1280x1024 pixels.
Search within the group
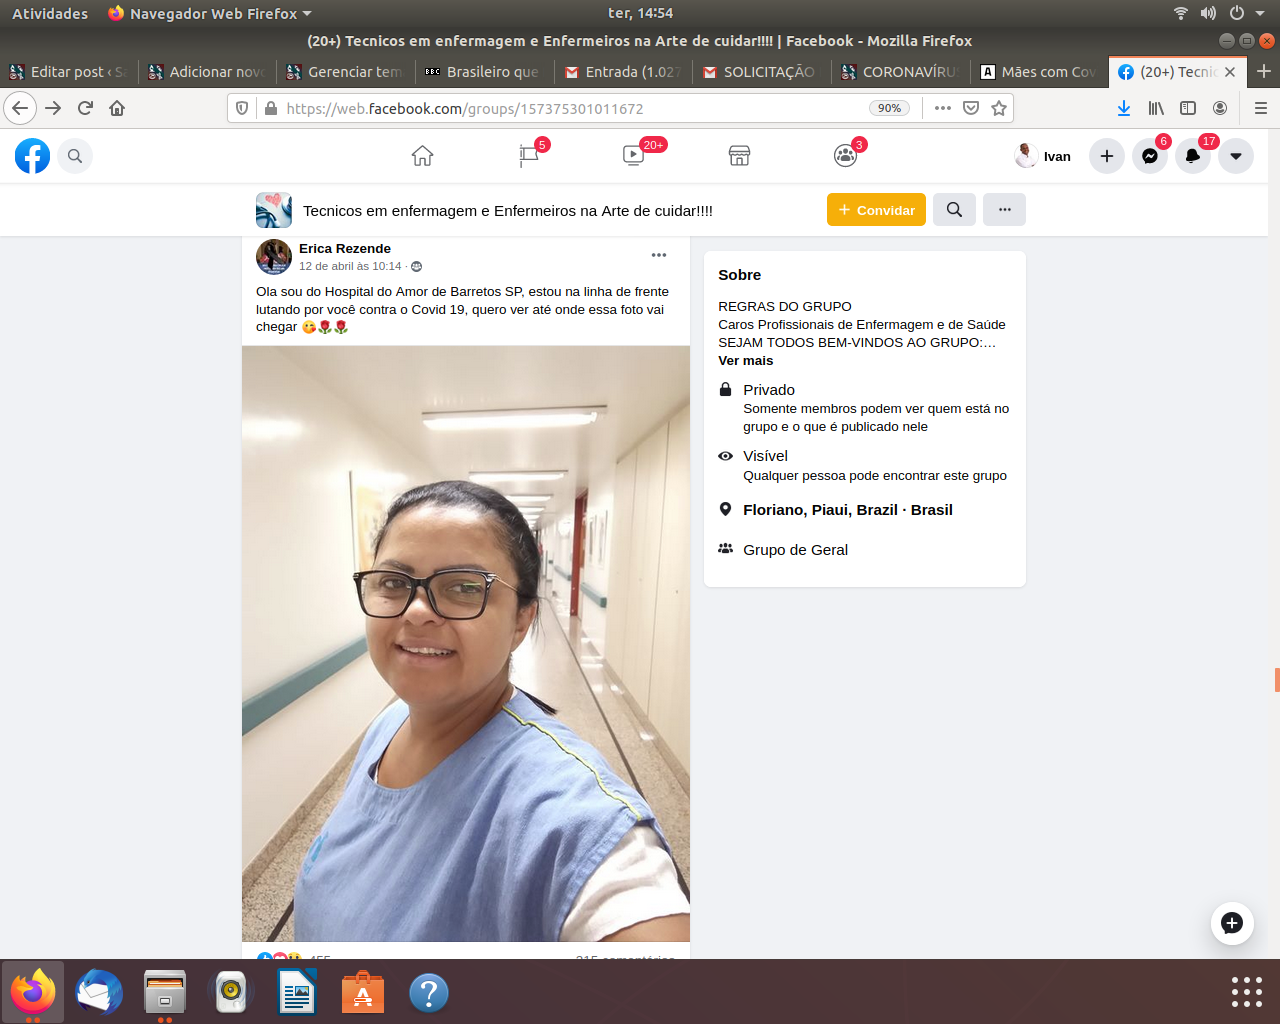pyautogui.click(x=954, y=210)
